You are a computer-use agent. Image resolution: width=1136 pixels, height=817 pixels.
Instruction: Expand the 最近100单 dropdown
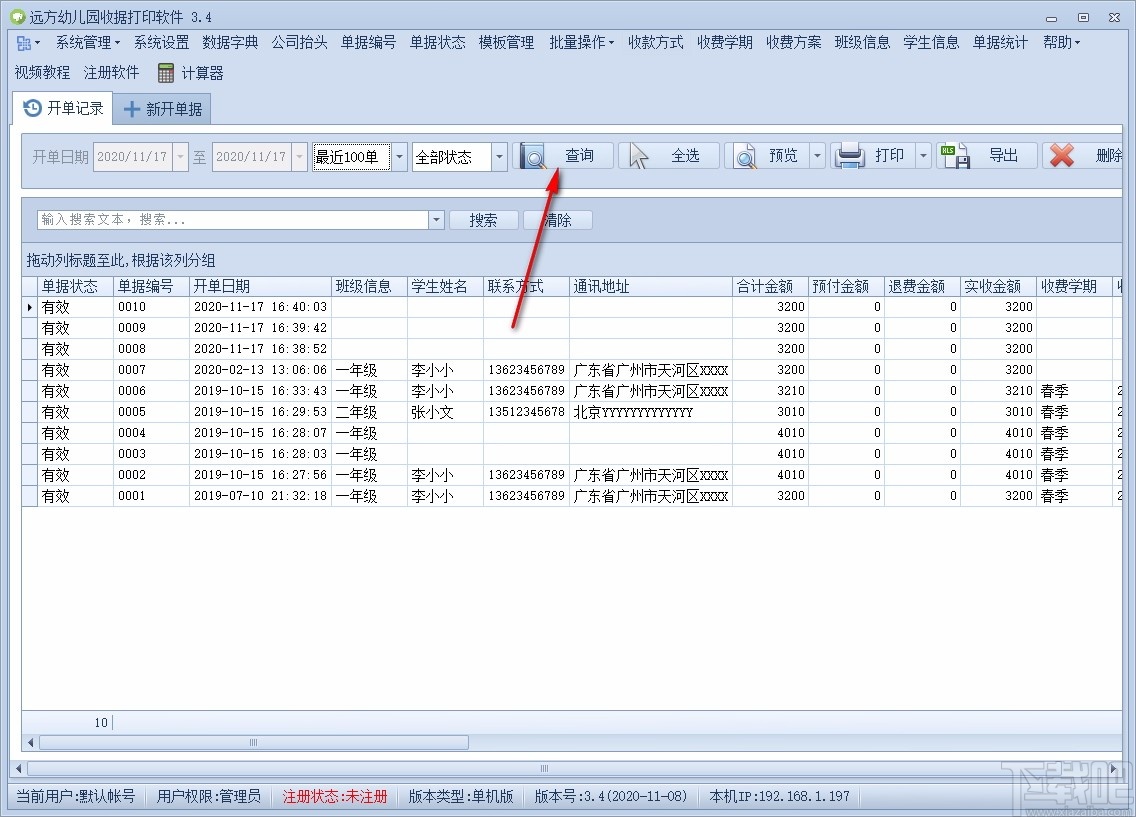[399, 156]
